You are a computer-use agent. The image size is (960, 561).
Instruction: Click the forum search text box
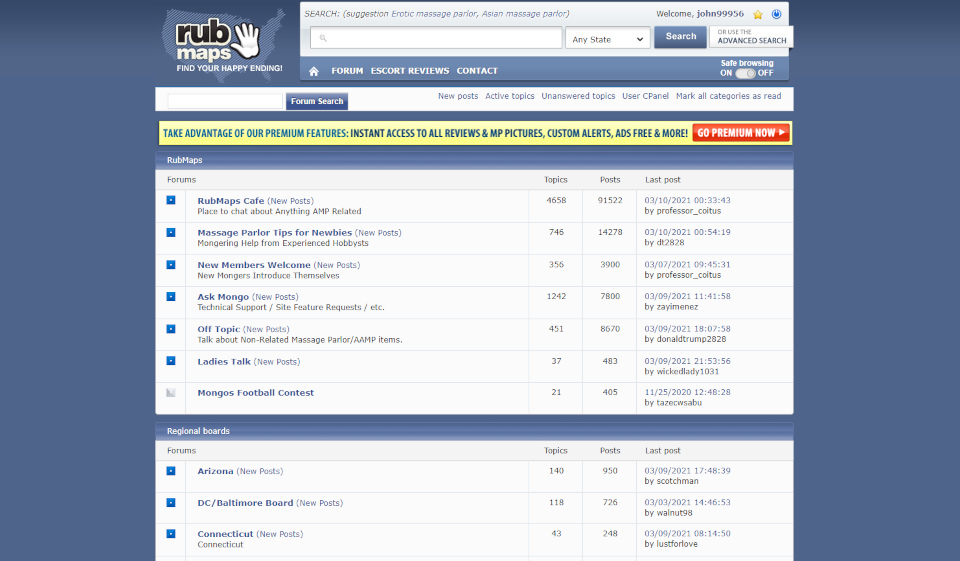pos(225,101)
